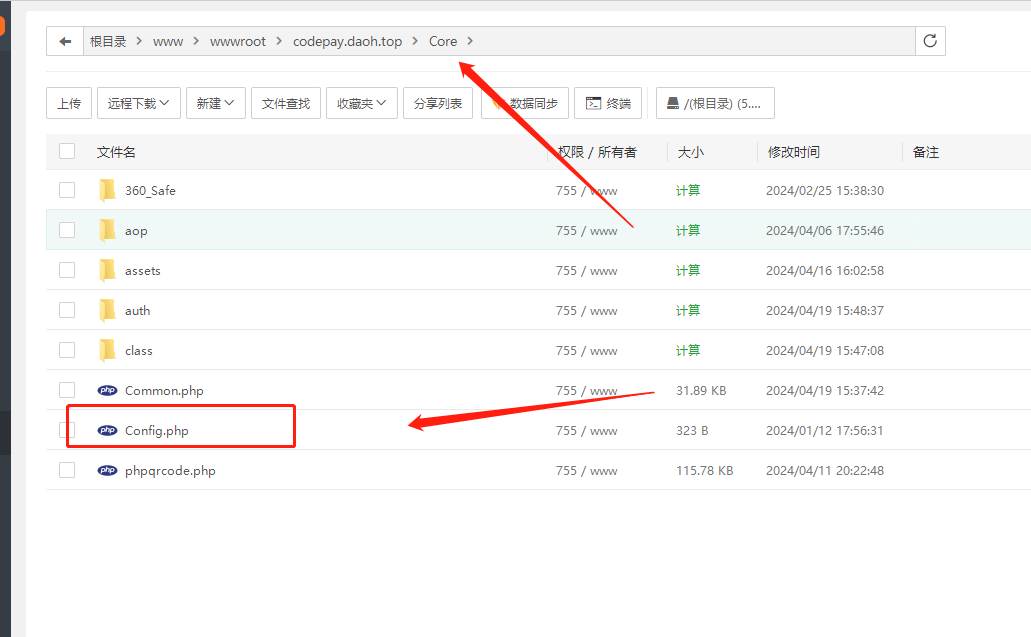
Task: Calculate size of the auth folder
Action: (688, 311)
